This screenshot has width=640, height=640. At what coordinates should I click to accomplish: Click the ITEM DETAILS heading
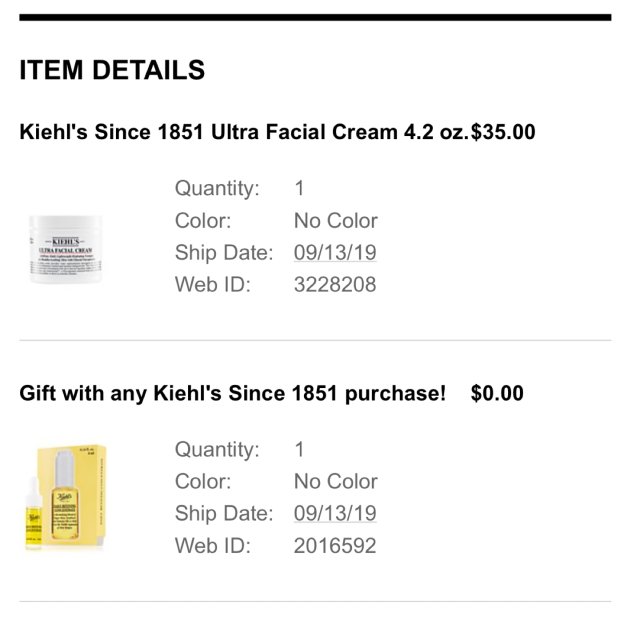112,71
